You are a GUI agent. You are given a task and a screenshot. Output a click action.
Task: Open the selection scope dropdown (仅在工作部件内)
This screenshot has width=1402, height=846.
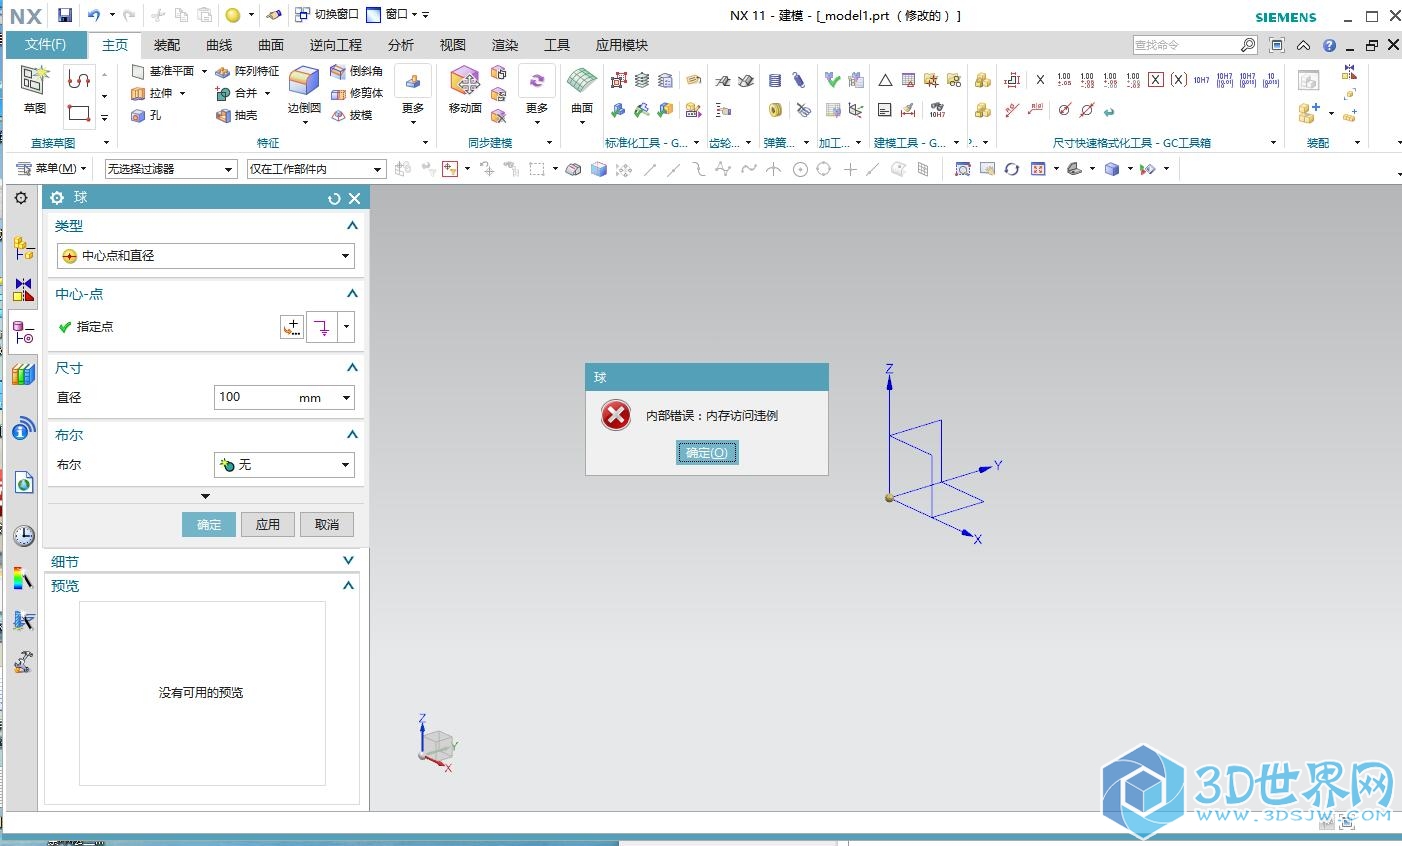[316, 169]
